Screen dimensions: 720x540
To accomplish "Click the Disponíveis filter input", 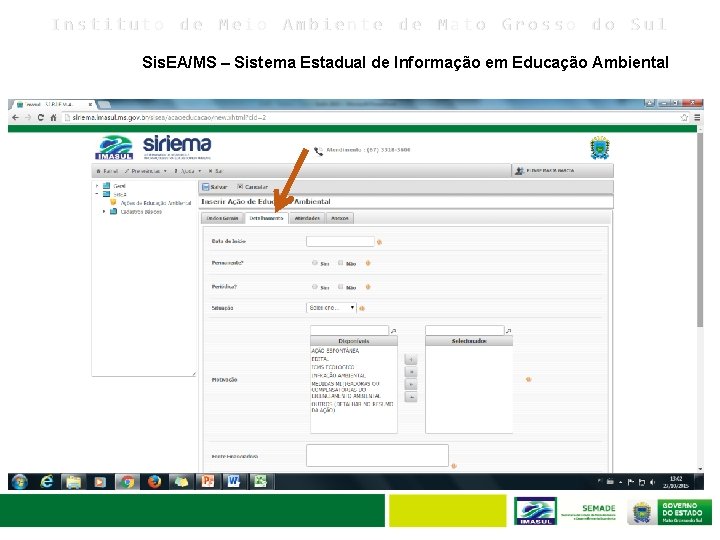I will [x=349, y=330].
